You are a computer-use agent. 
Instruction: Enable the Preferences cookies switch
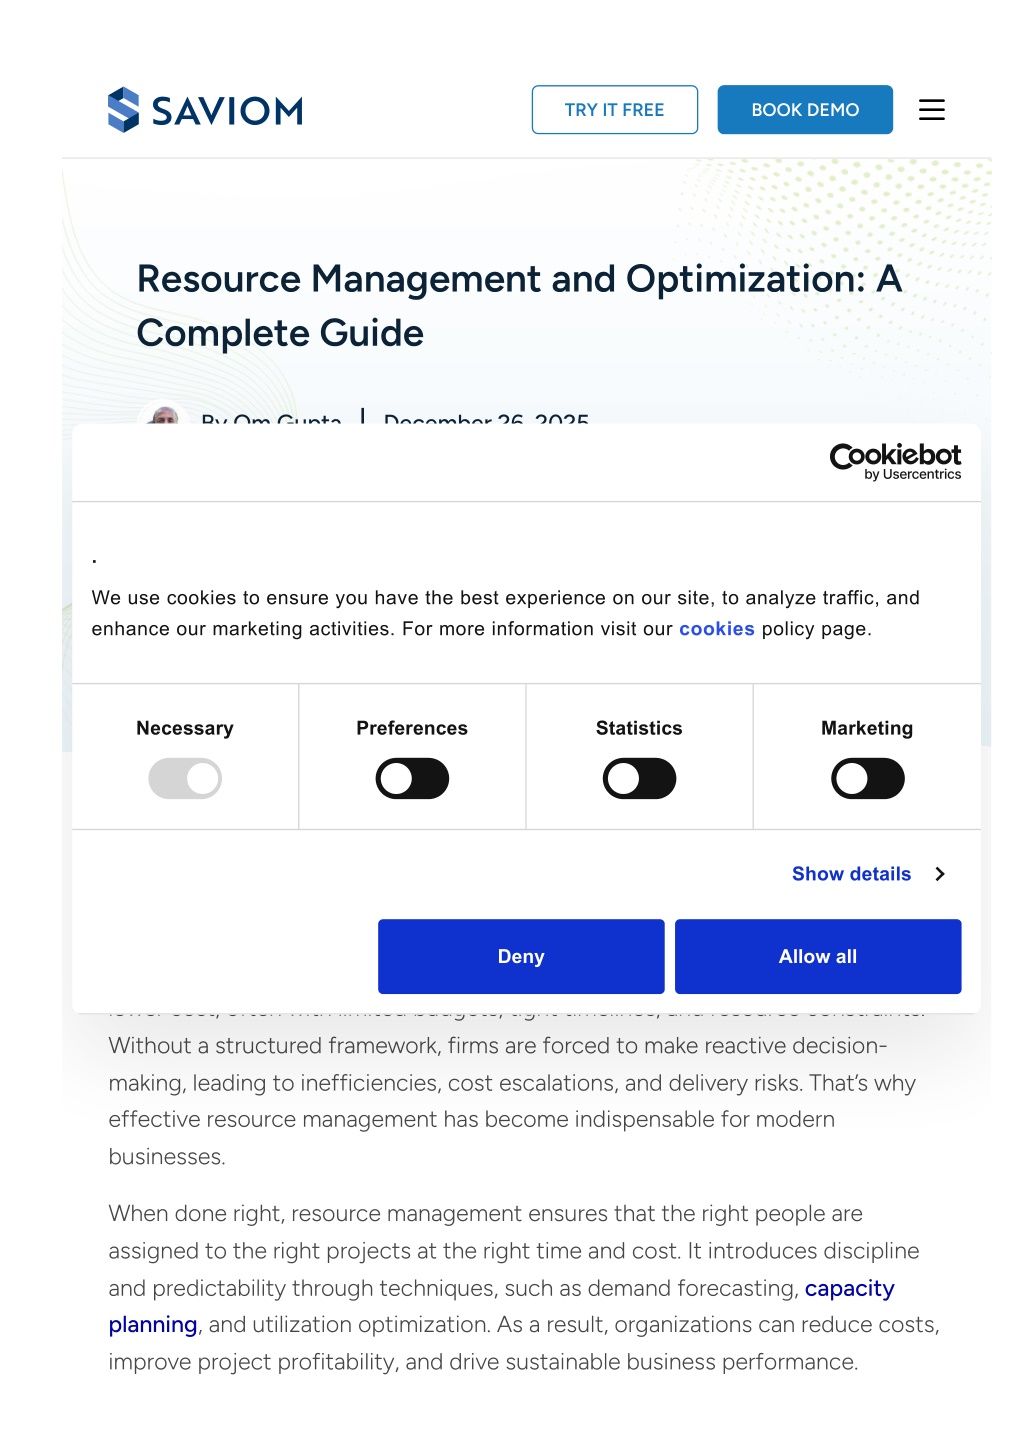(412, 779)
